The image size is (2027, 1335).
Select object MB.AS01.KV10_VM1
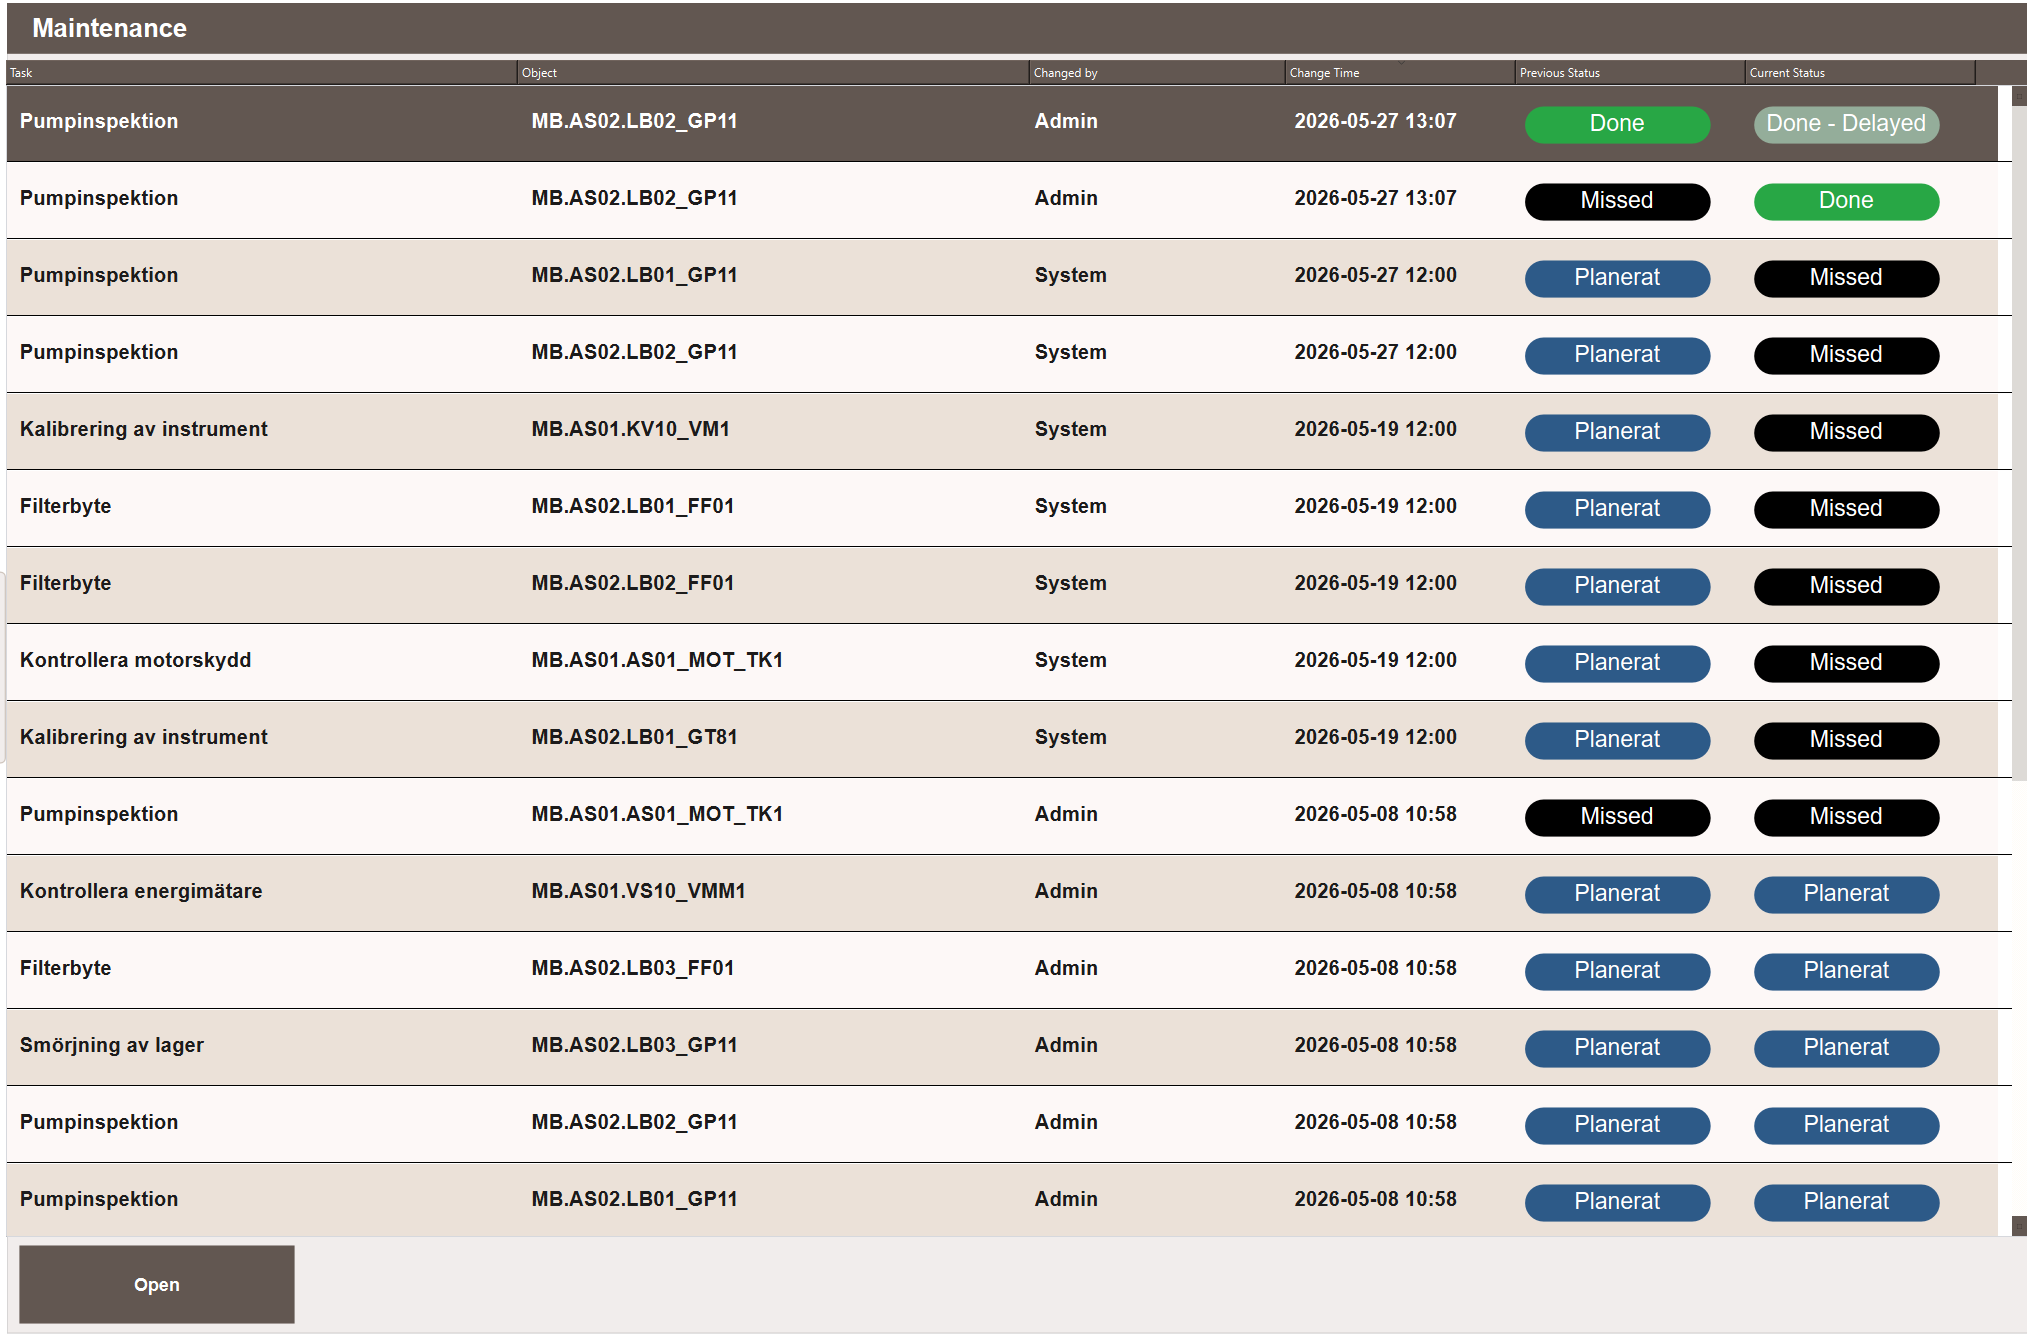point(630,429)
